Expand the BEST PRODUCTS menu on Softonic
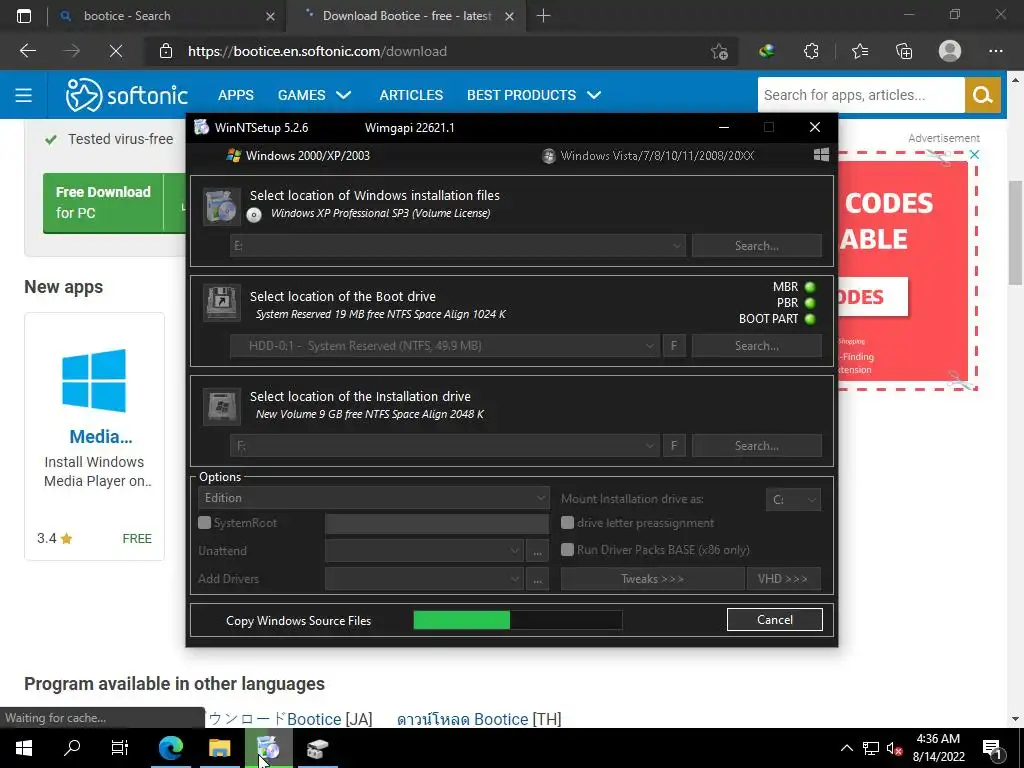This screenshot has width=1024, height=768. [534, 95]
